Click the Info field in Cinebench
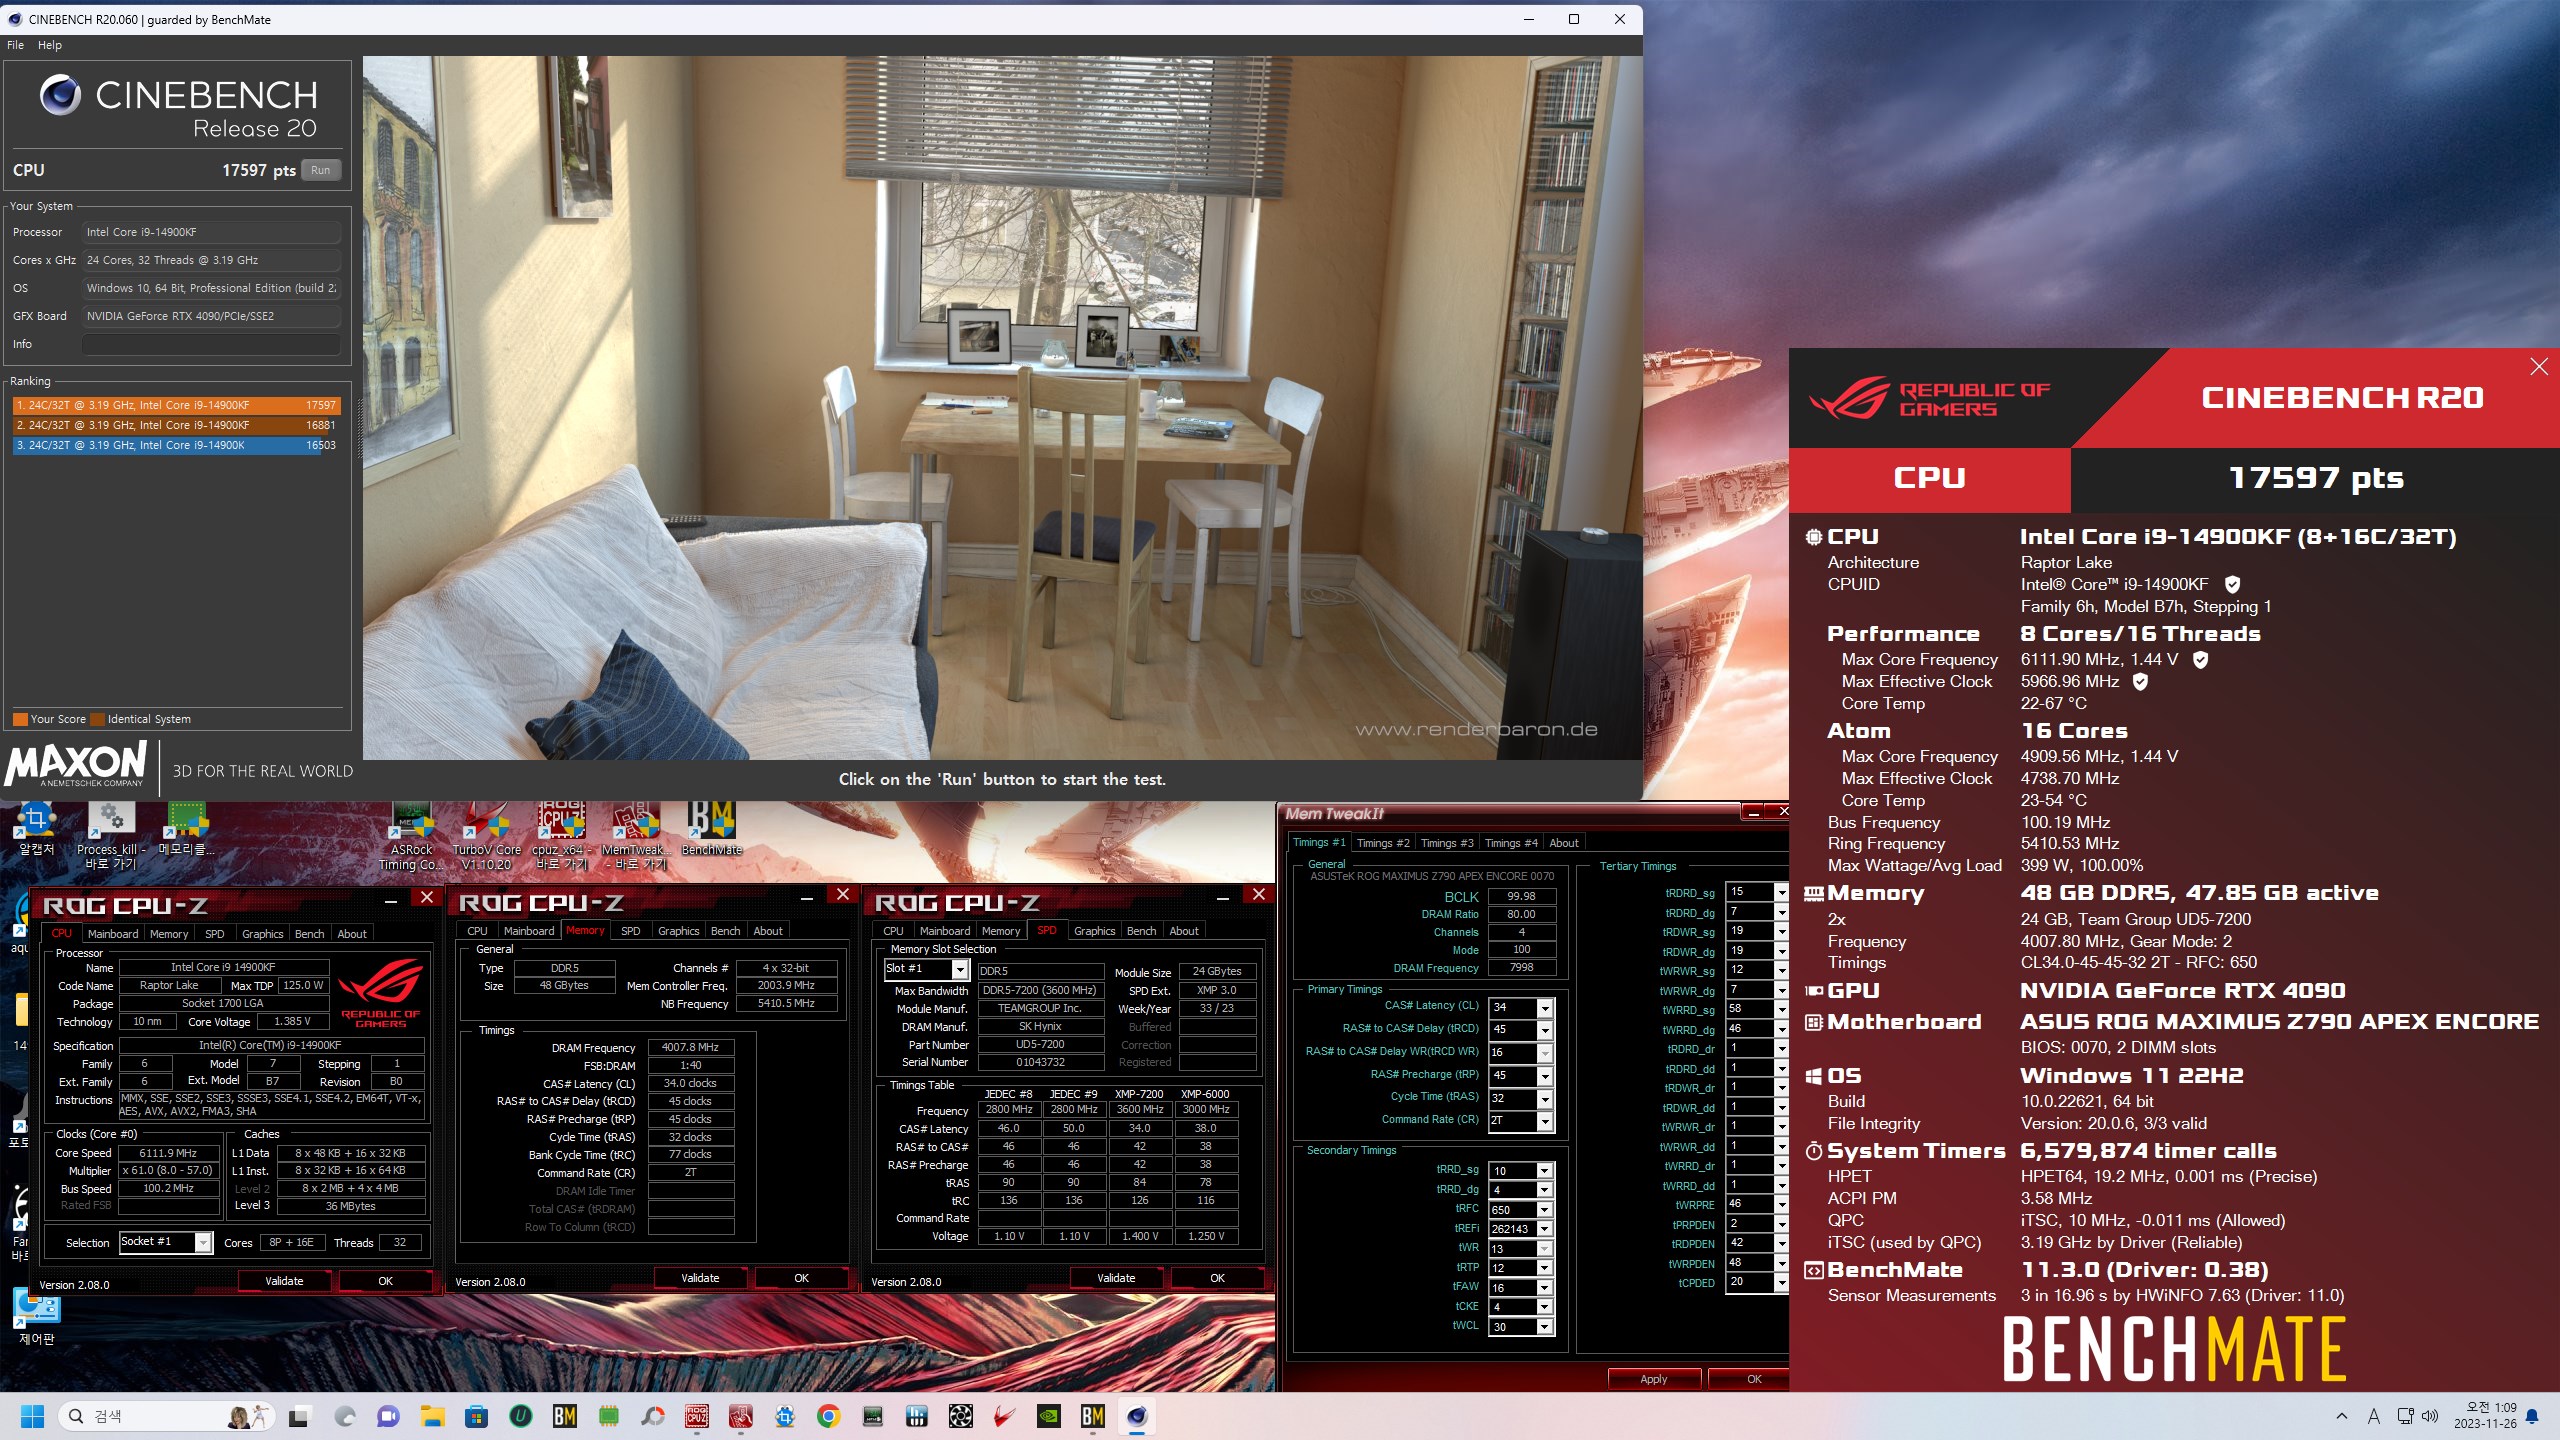 (211, 344)
